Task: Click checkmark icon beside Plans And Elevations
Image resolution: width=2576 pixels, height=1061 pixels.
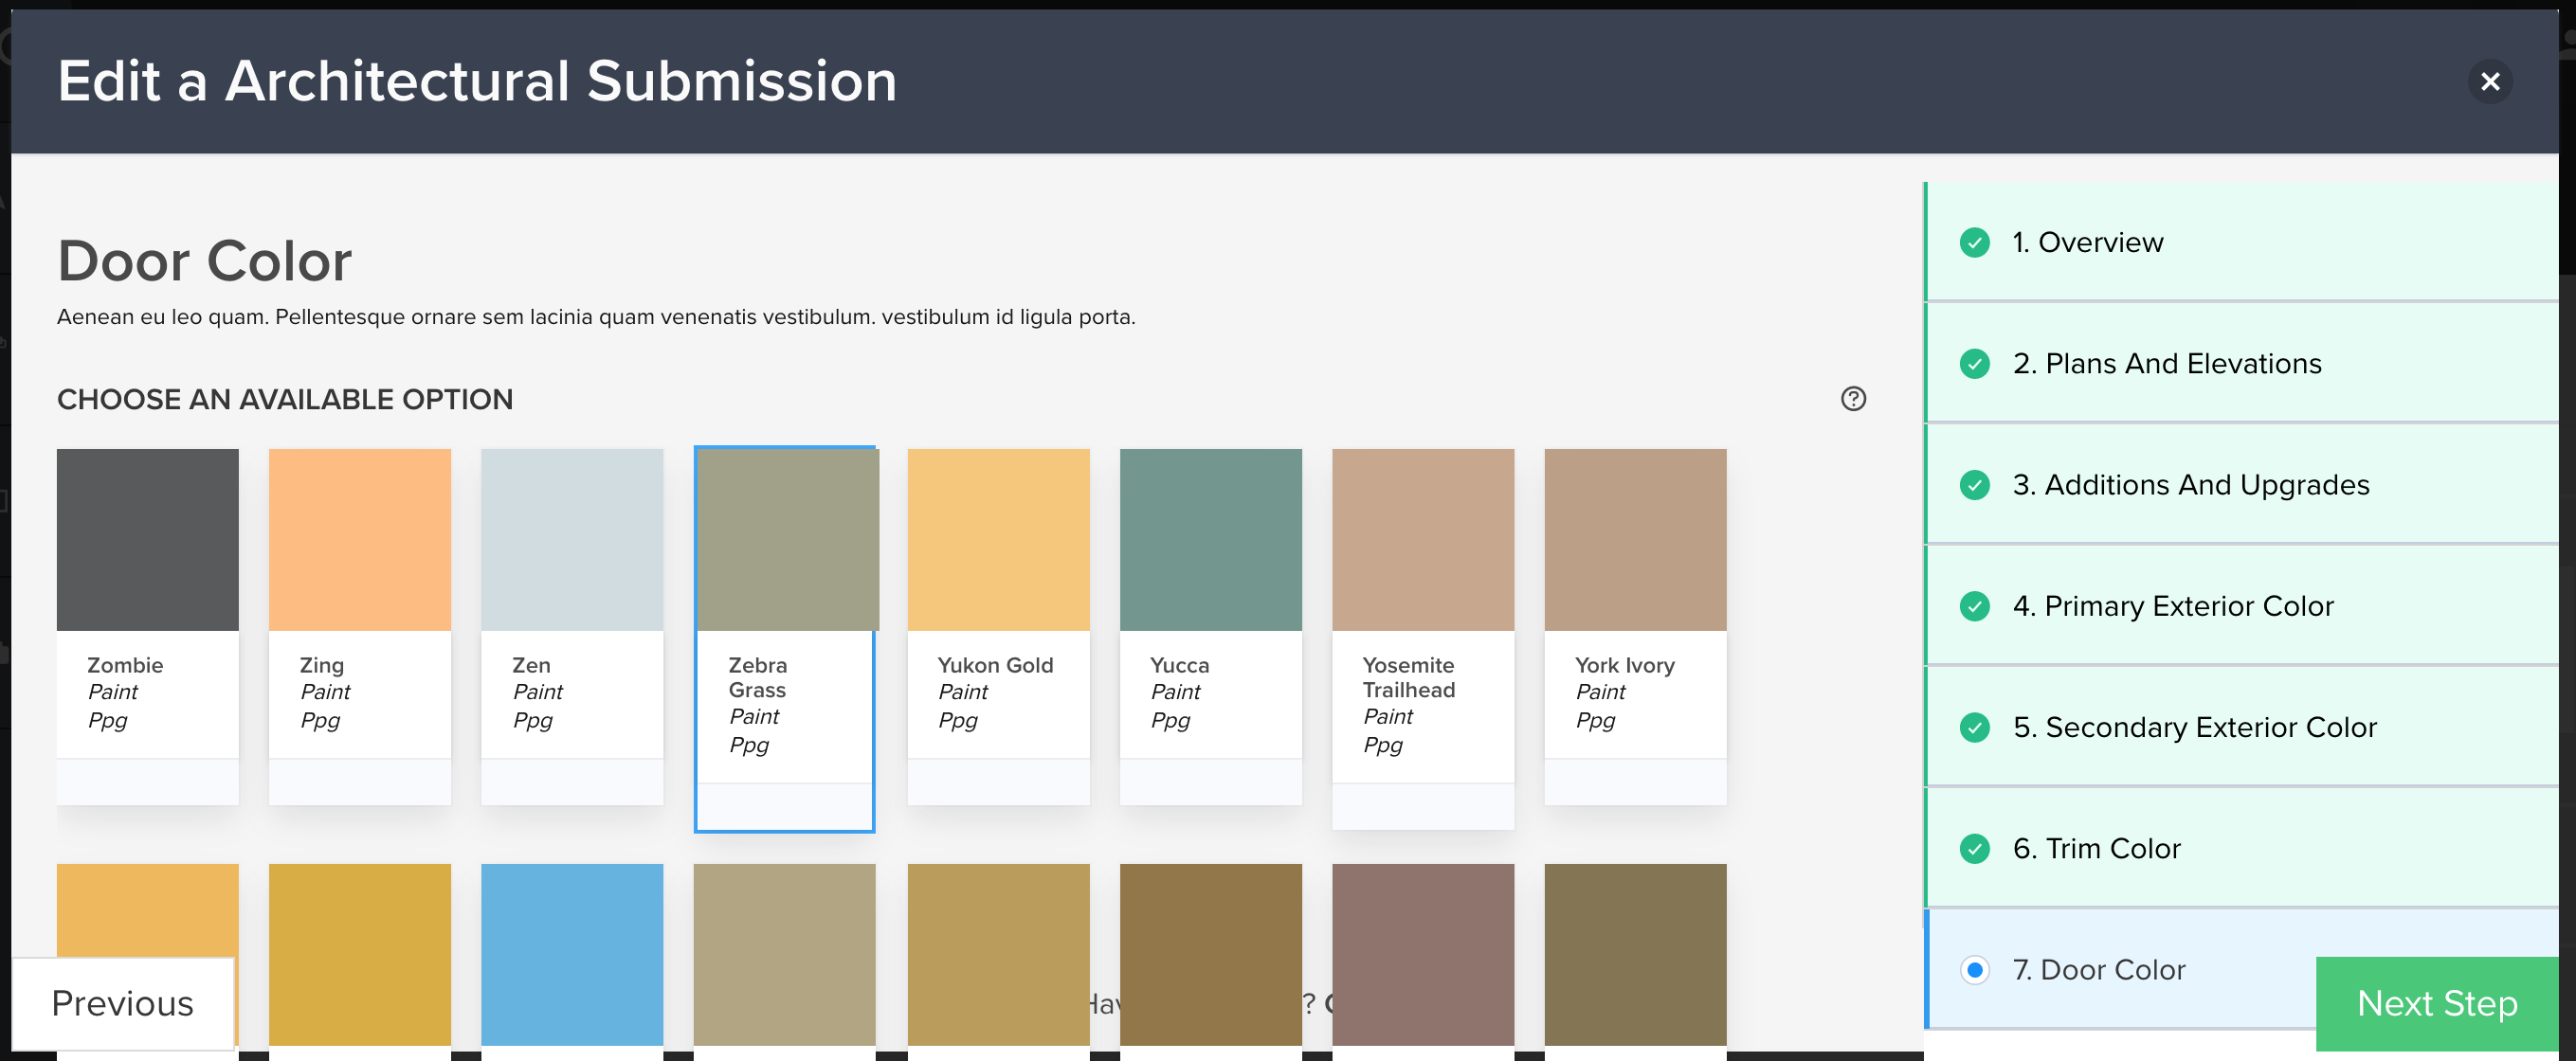Action: point(1974,364)
